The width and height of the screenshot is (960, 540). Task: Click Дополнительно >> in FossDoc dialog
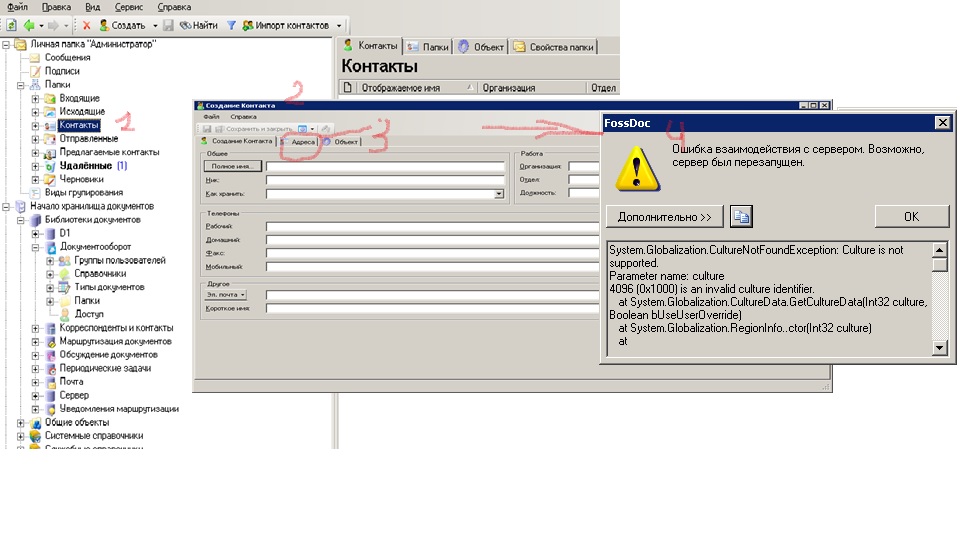(665, 217)
